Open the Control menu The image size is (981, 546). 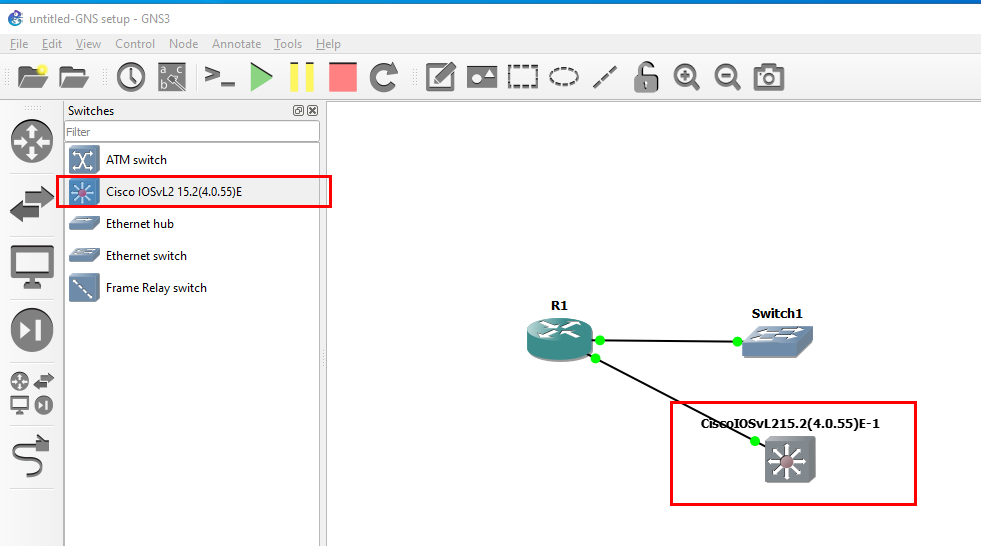135,44
